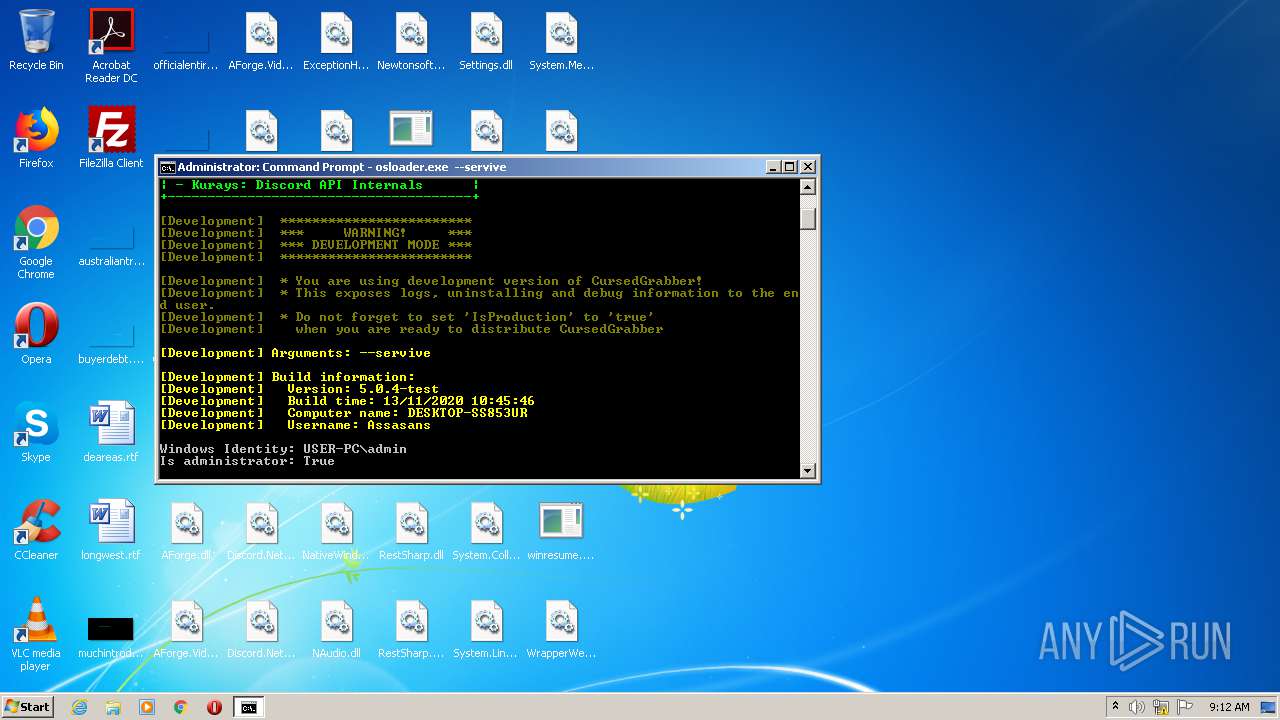
Task: Click the Command Prompt title bar text
Action: click(x=342, y=167)
